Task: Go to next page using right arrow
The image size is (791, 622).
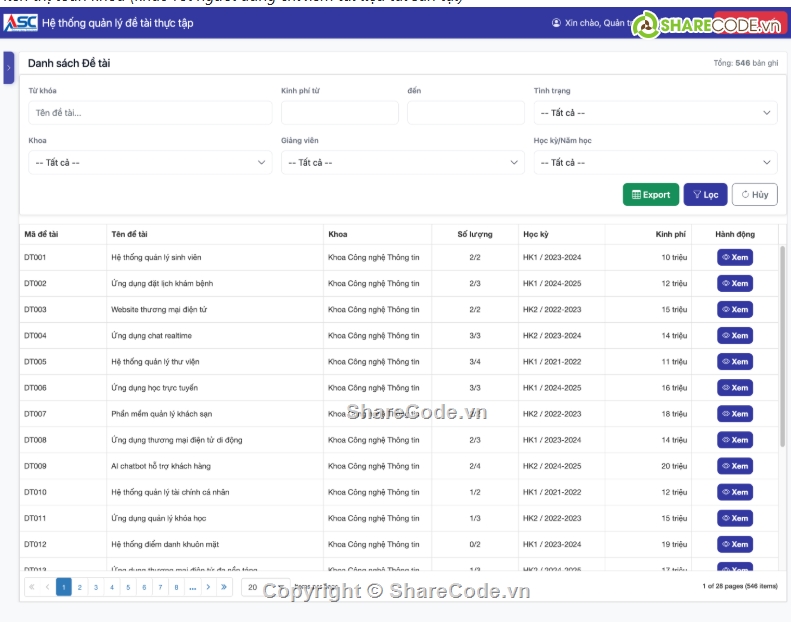Action: (208, 588)
